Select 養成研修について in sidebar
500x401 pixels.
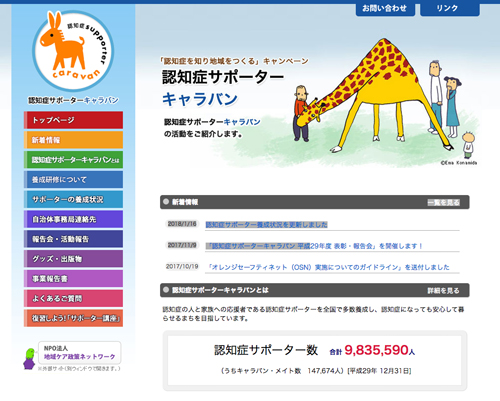[73, 180]
